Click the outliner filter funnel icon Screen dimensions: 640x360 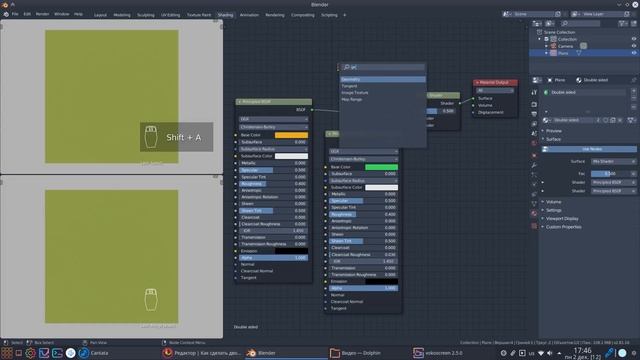point(622,24)
